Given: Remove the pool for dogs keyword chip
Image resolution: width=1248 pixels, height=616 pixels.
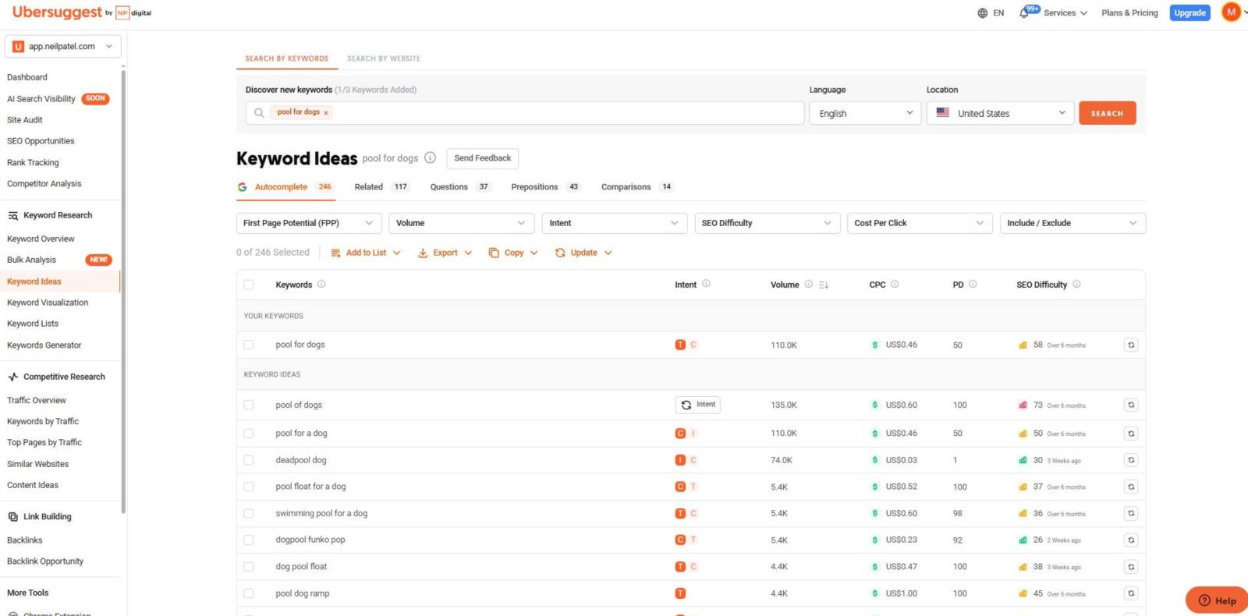Looking at the screenshot, I should (326, 113).
